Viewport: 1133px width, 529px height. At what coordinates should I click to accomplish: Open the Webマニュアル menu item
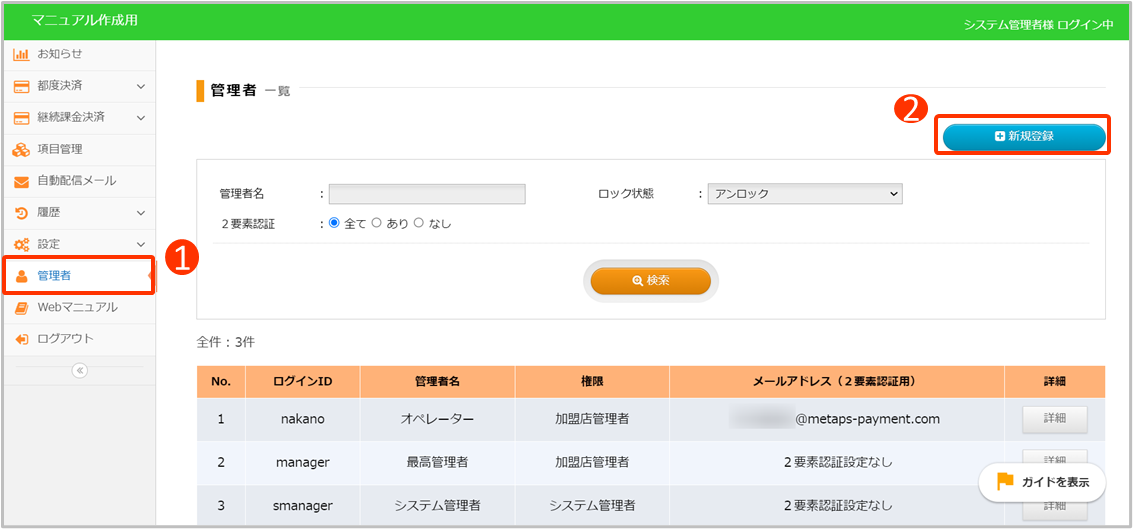(x=77, y=307)
